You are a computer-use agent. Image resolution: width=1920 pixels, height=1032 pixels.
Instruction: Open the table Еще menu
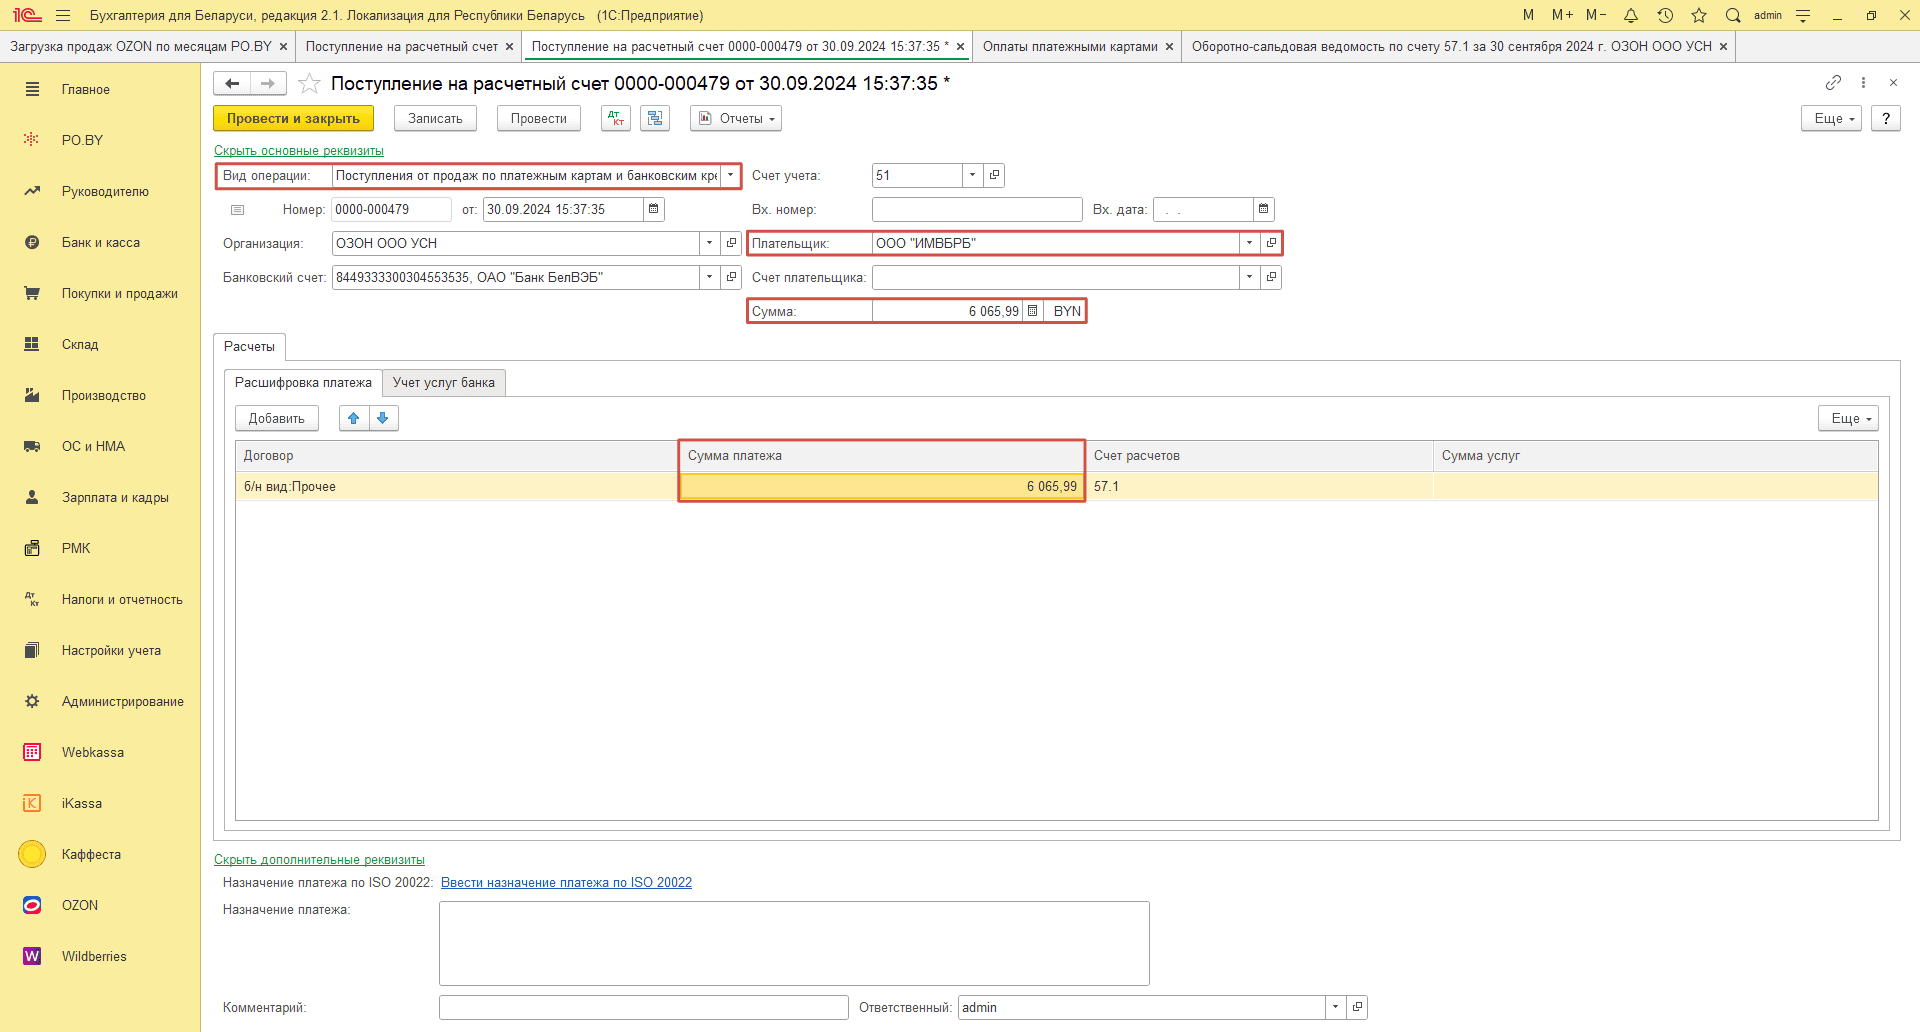pyautogui.click(x=1848, y=418)
